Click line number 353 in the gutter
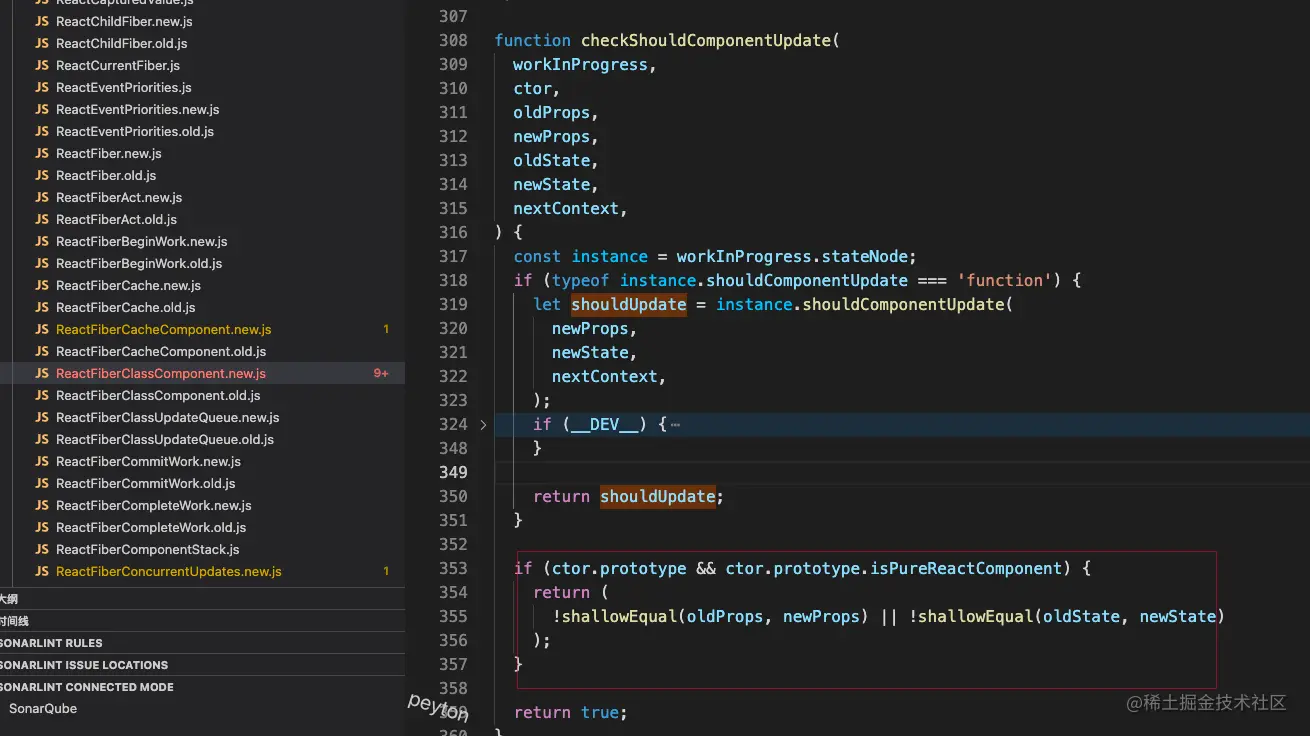The width and height of the screenshot is (1310, 736). (x=453, y=569)
